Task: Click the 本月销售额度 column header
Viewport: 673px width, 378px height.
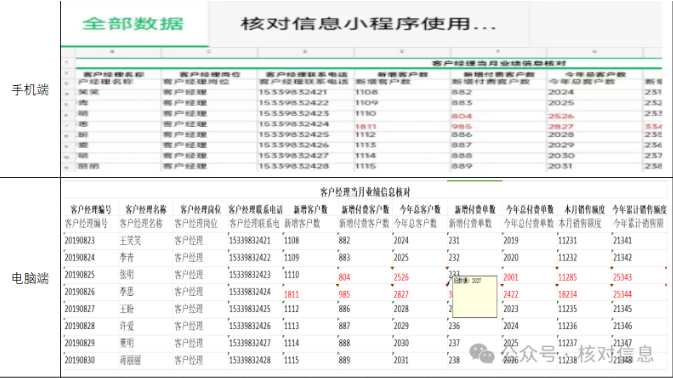Action: 585,209
